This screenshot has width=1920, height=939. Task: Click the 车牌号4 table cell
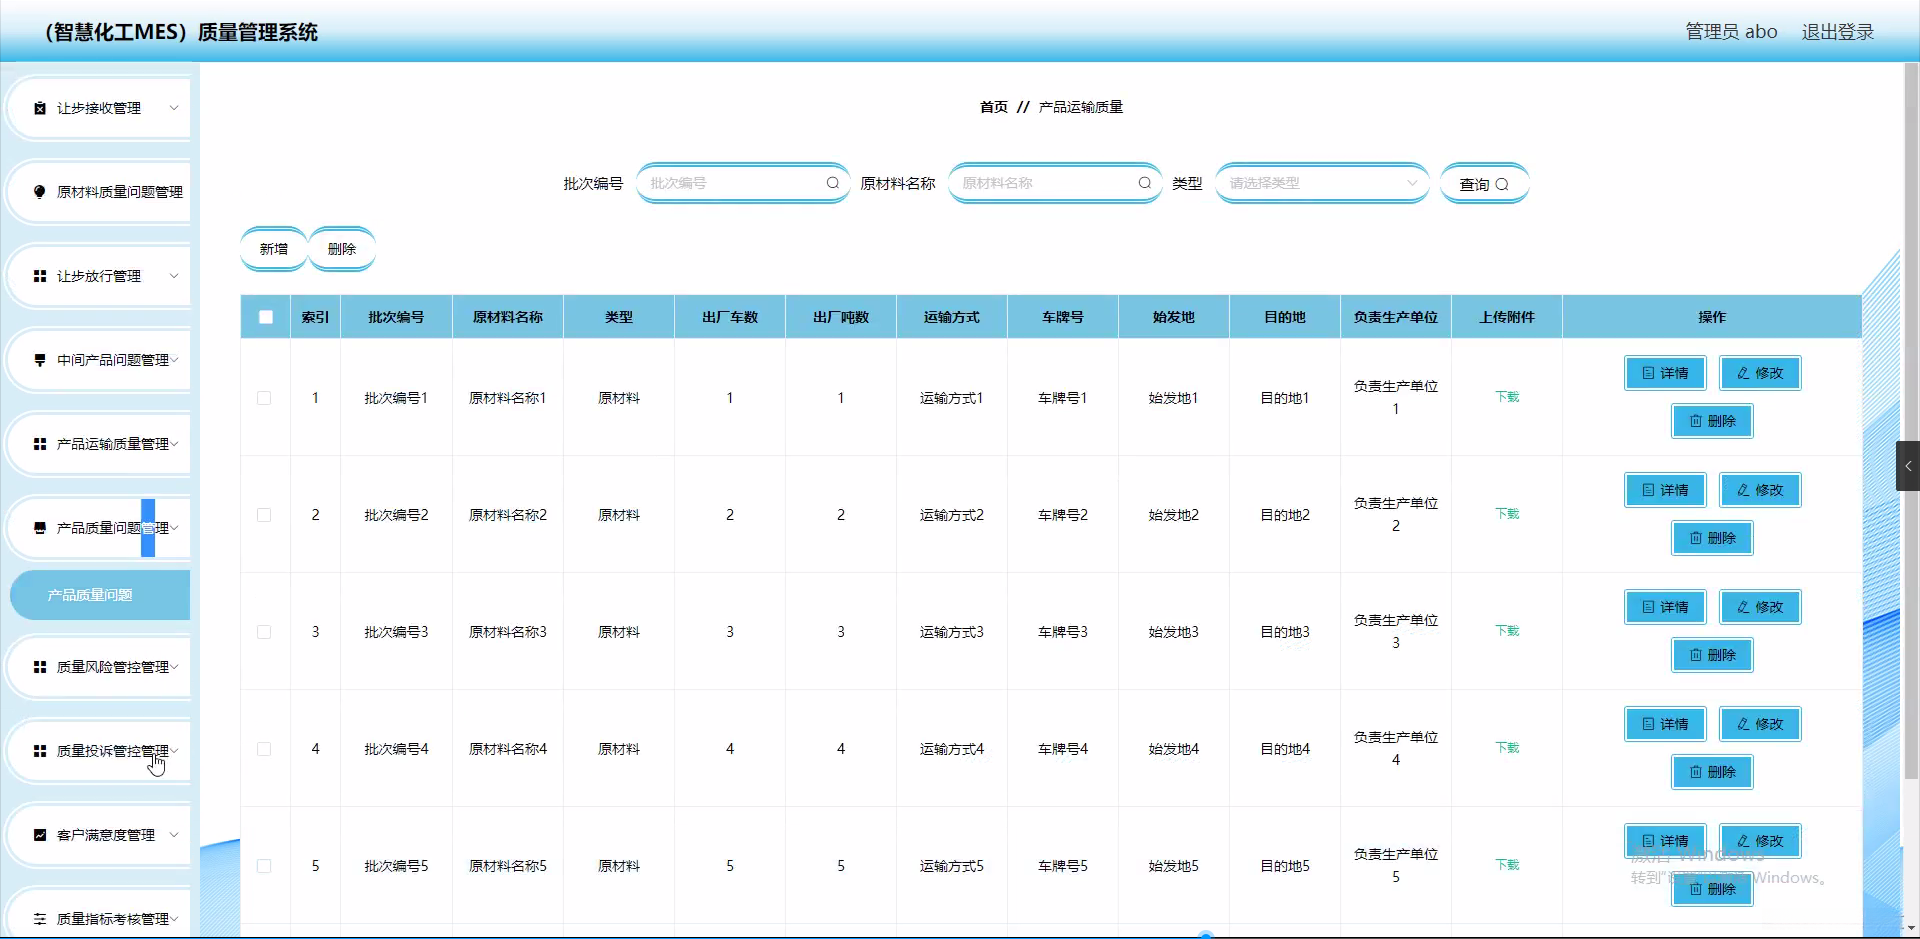(1063, 749)
